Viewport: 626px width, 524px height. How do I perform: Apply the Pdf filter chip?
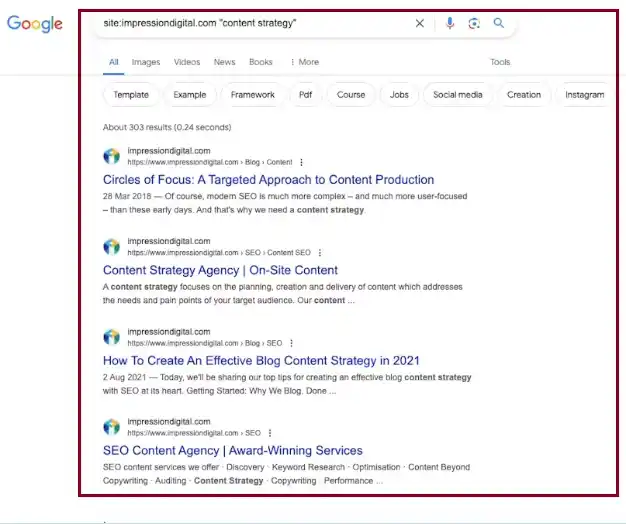[305, 95]
